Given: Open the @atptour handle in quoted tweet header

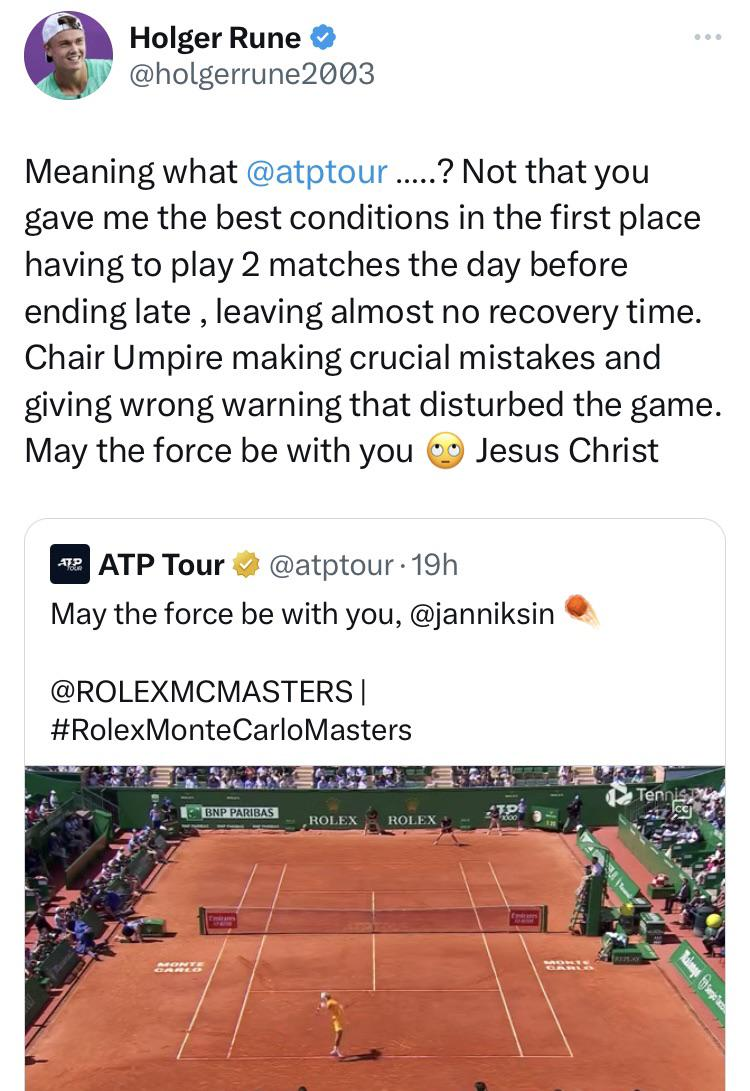Looking at the screenshot, I should coord(328,565).
